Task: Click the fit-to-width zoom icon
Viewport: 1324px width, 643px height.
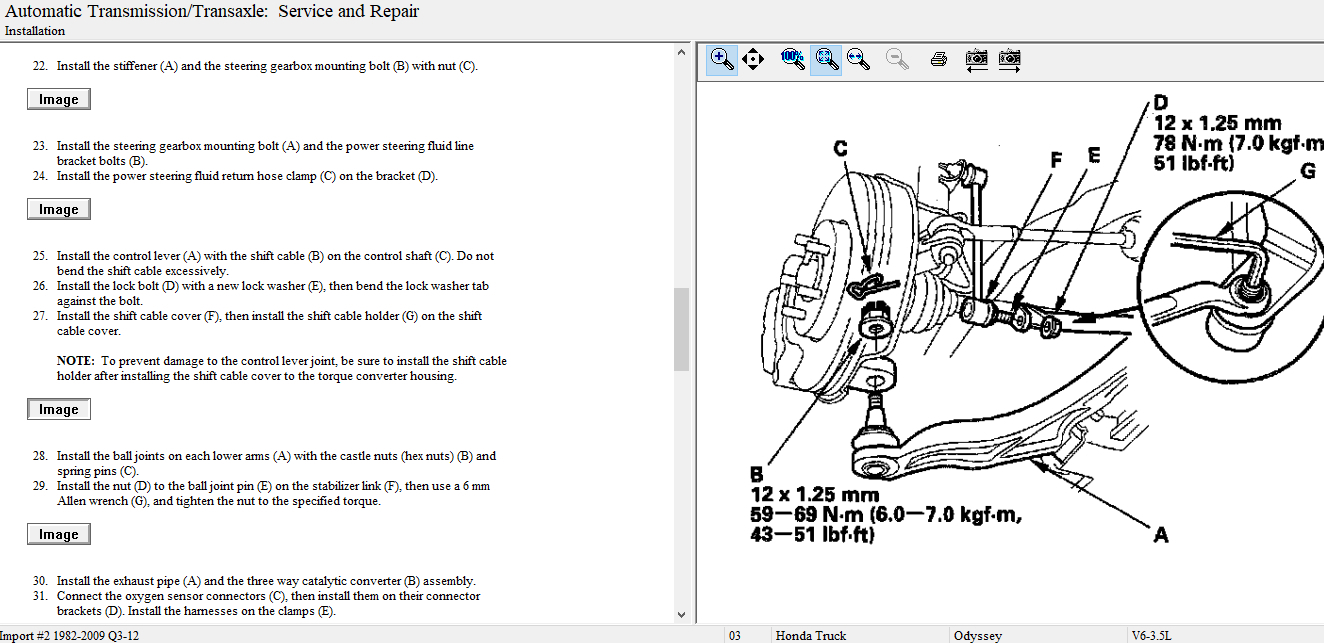Action: 858,59
